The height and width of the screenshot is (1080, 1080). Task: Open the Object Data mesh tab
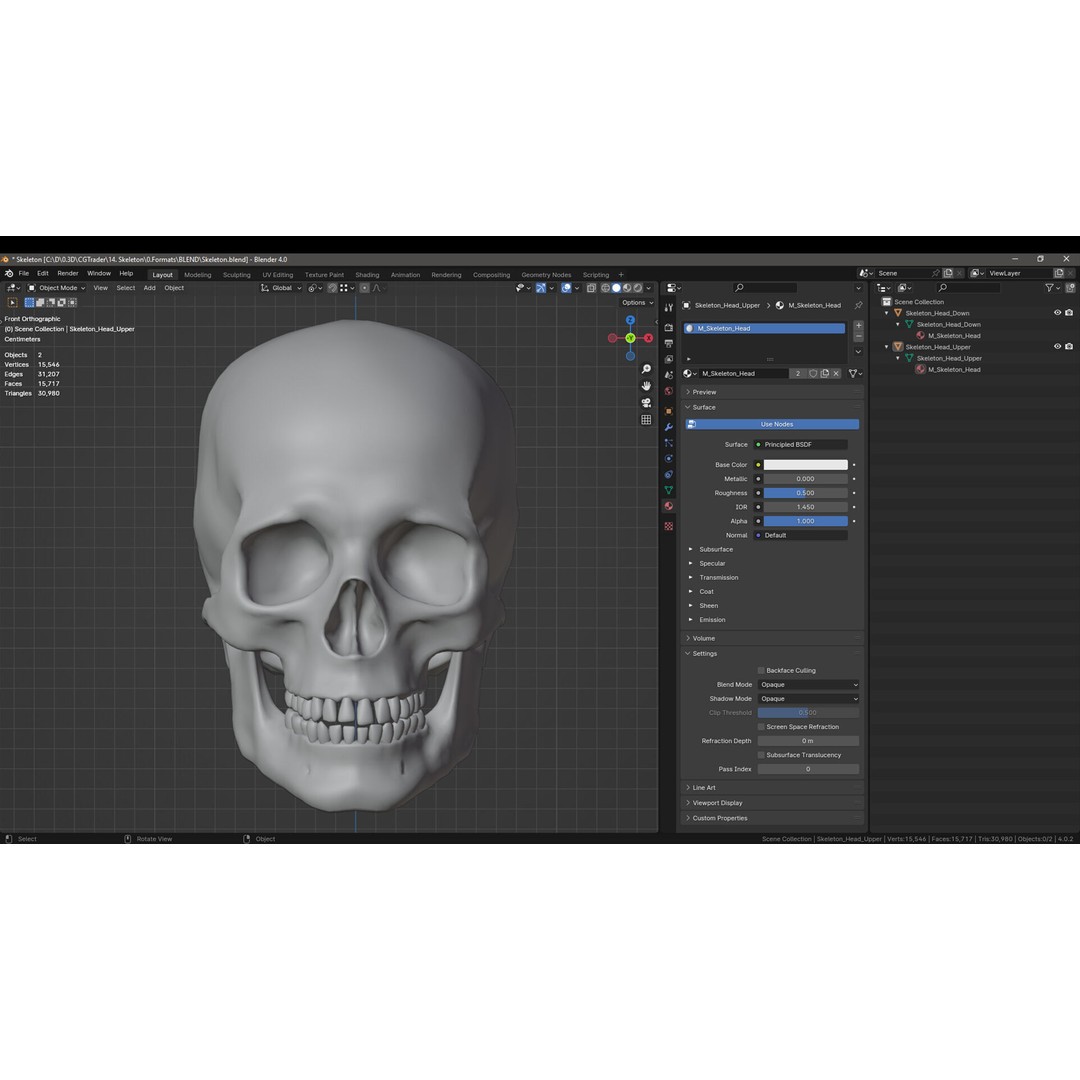click(668, 490)
